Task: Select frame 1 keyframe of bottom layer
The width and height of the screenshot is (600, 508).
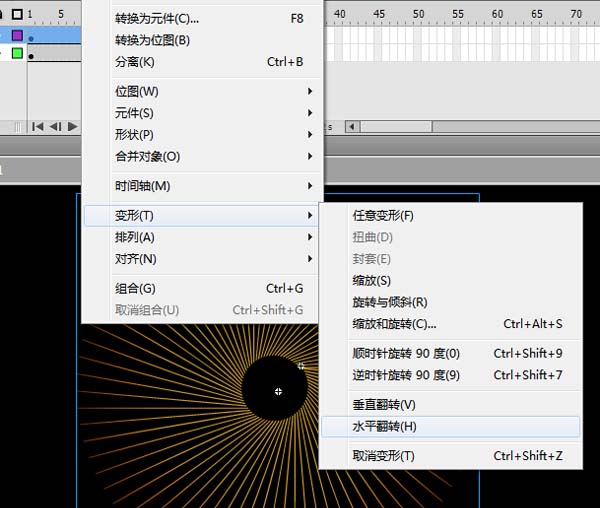Action: [x=31, y=56]
